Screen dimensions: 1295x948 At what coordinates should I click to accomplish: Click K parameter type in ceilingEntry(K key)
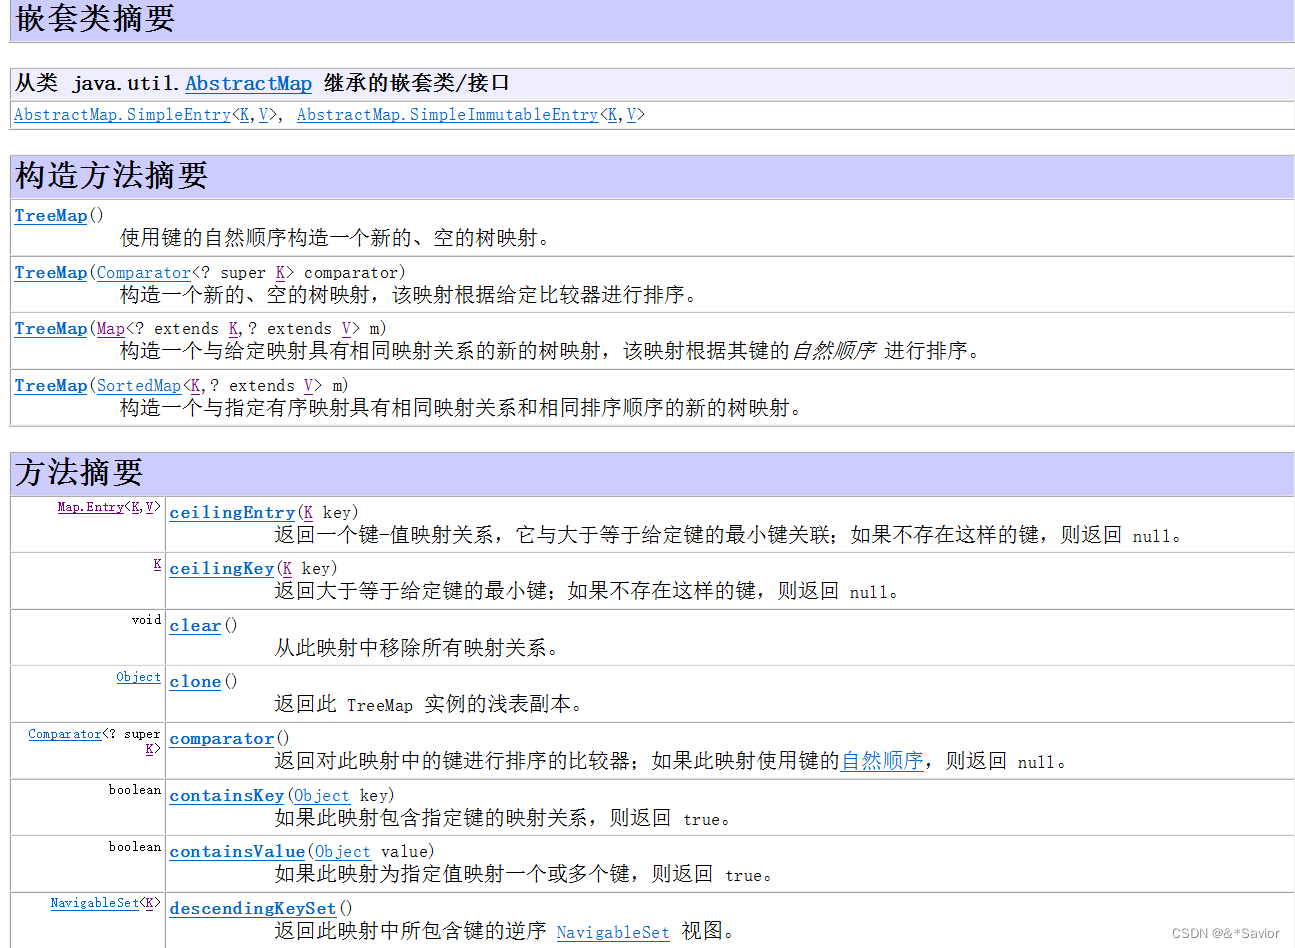click(x=308, y=512)
